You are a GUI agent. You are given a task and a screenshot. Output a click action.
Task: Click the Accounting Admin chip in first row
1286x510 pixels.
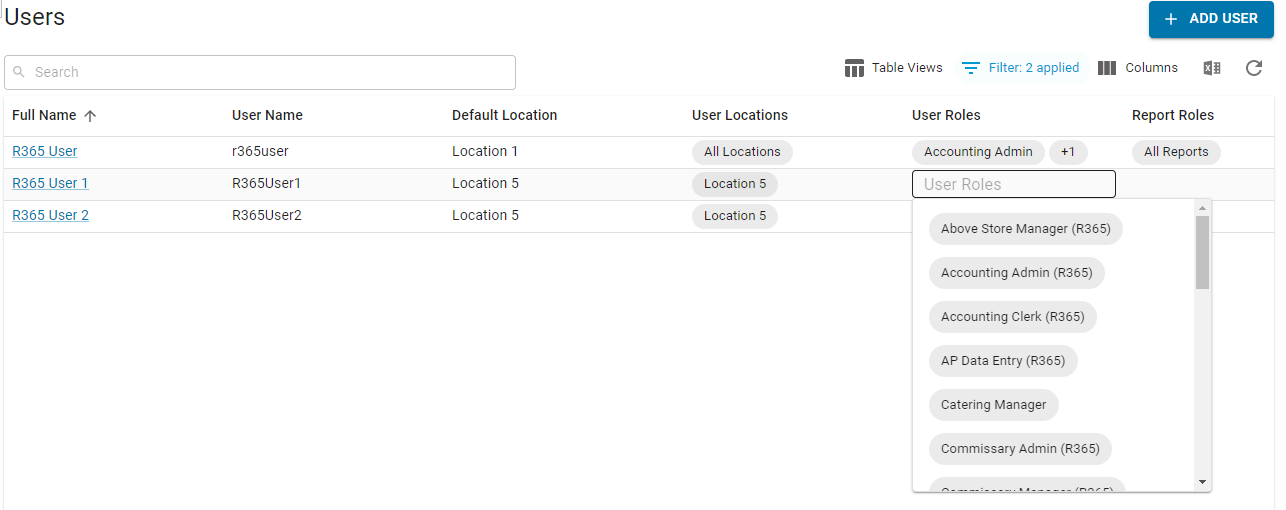(x=978, y=152)
